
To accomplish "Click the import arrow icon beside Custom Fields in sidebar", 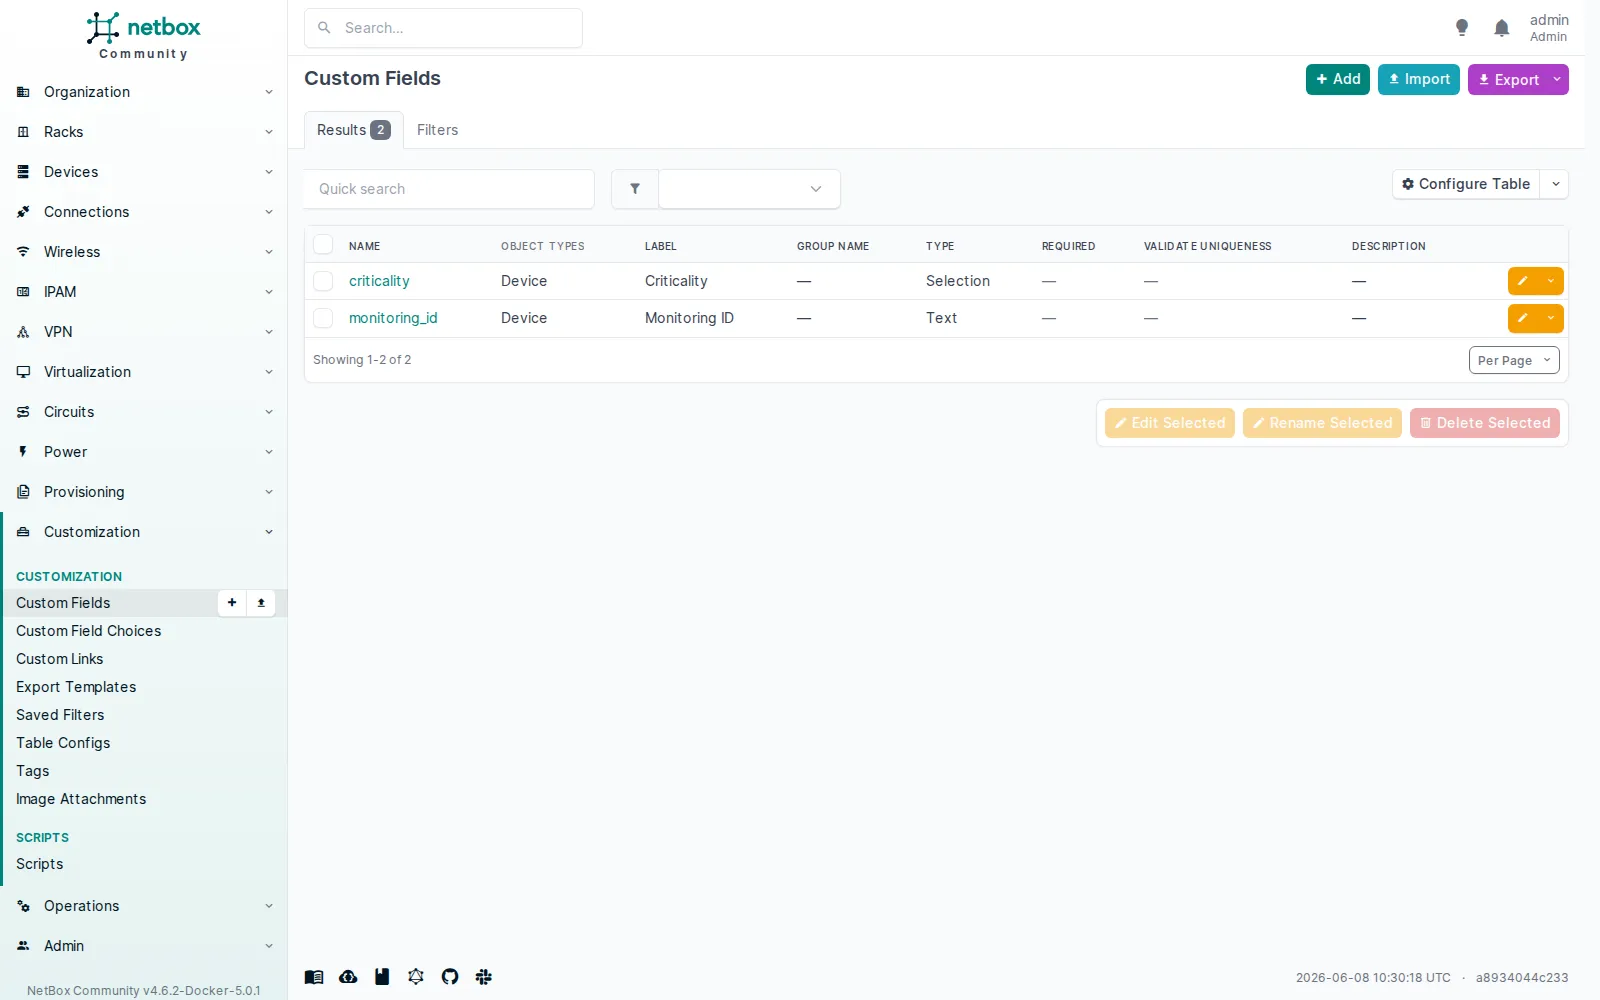I will point(261,603).
